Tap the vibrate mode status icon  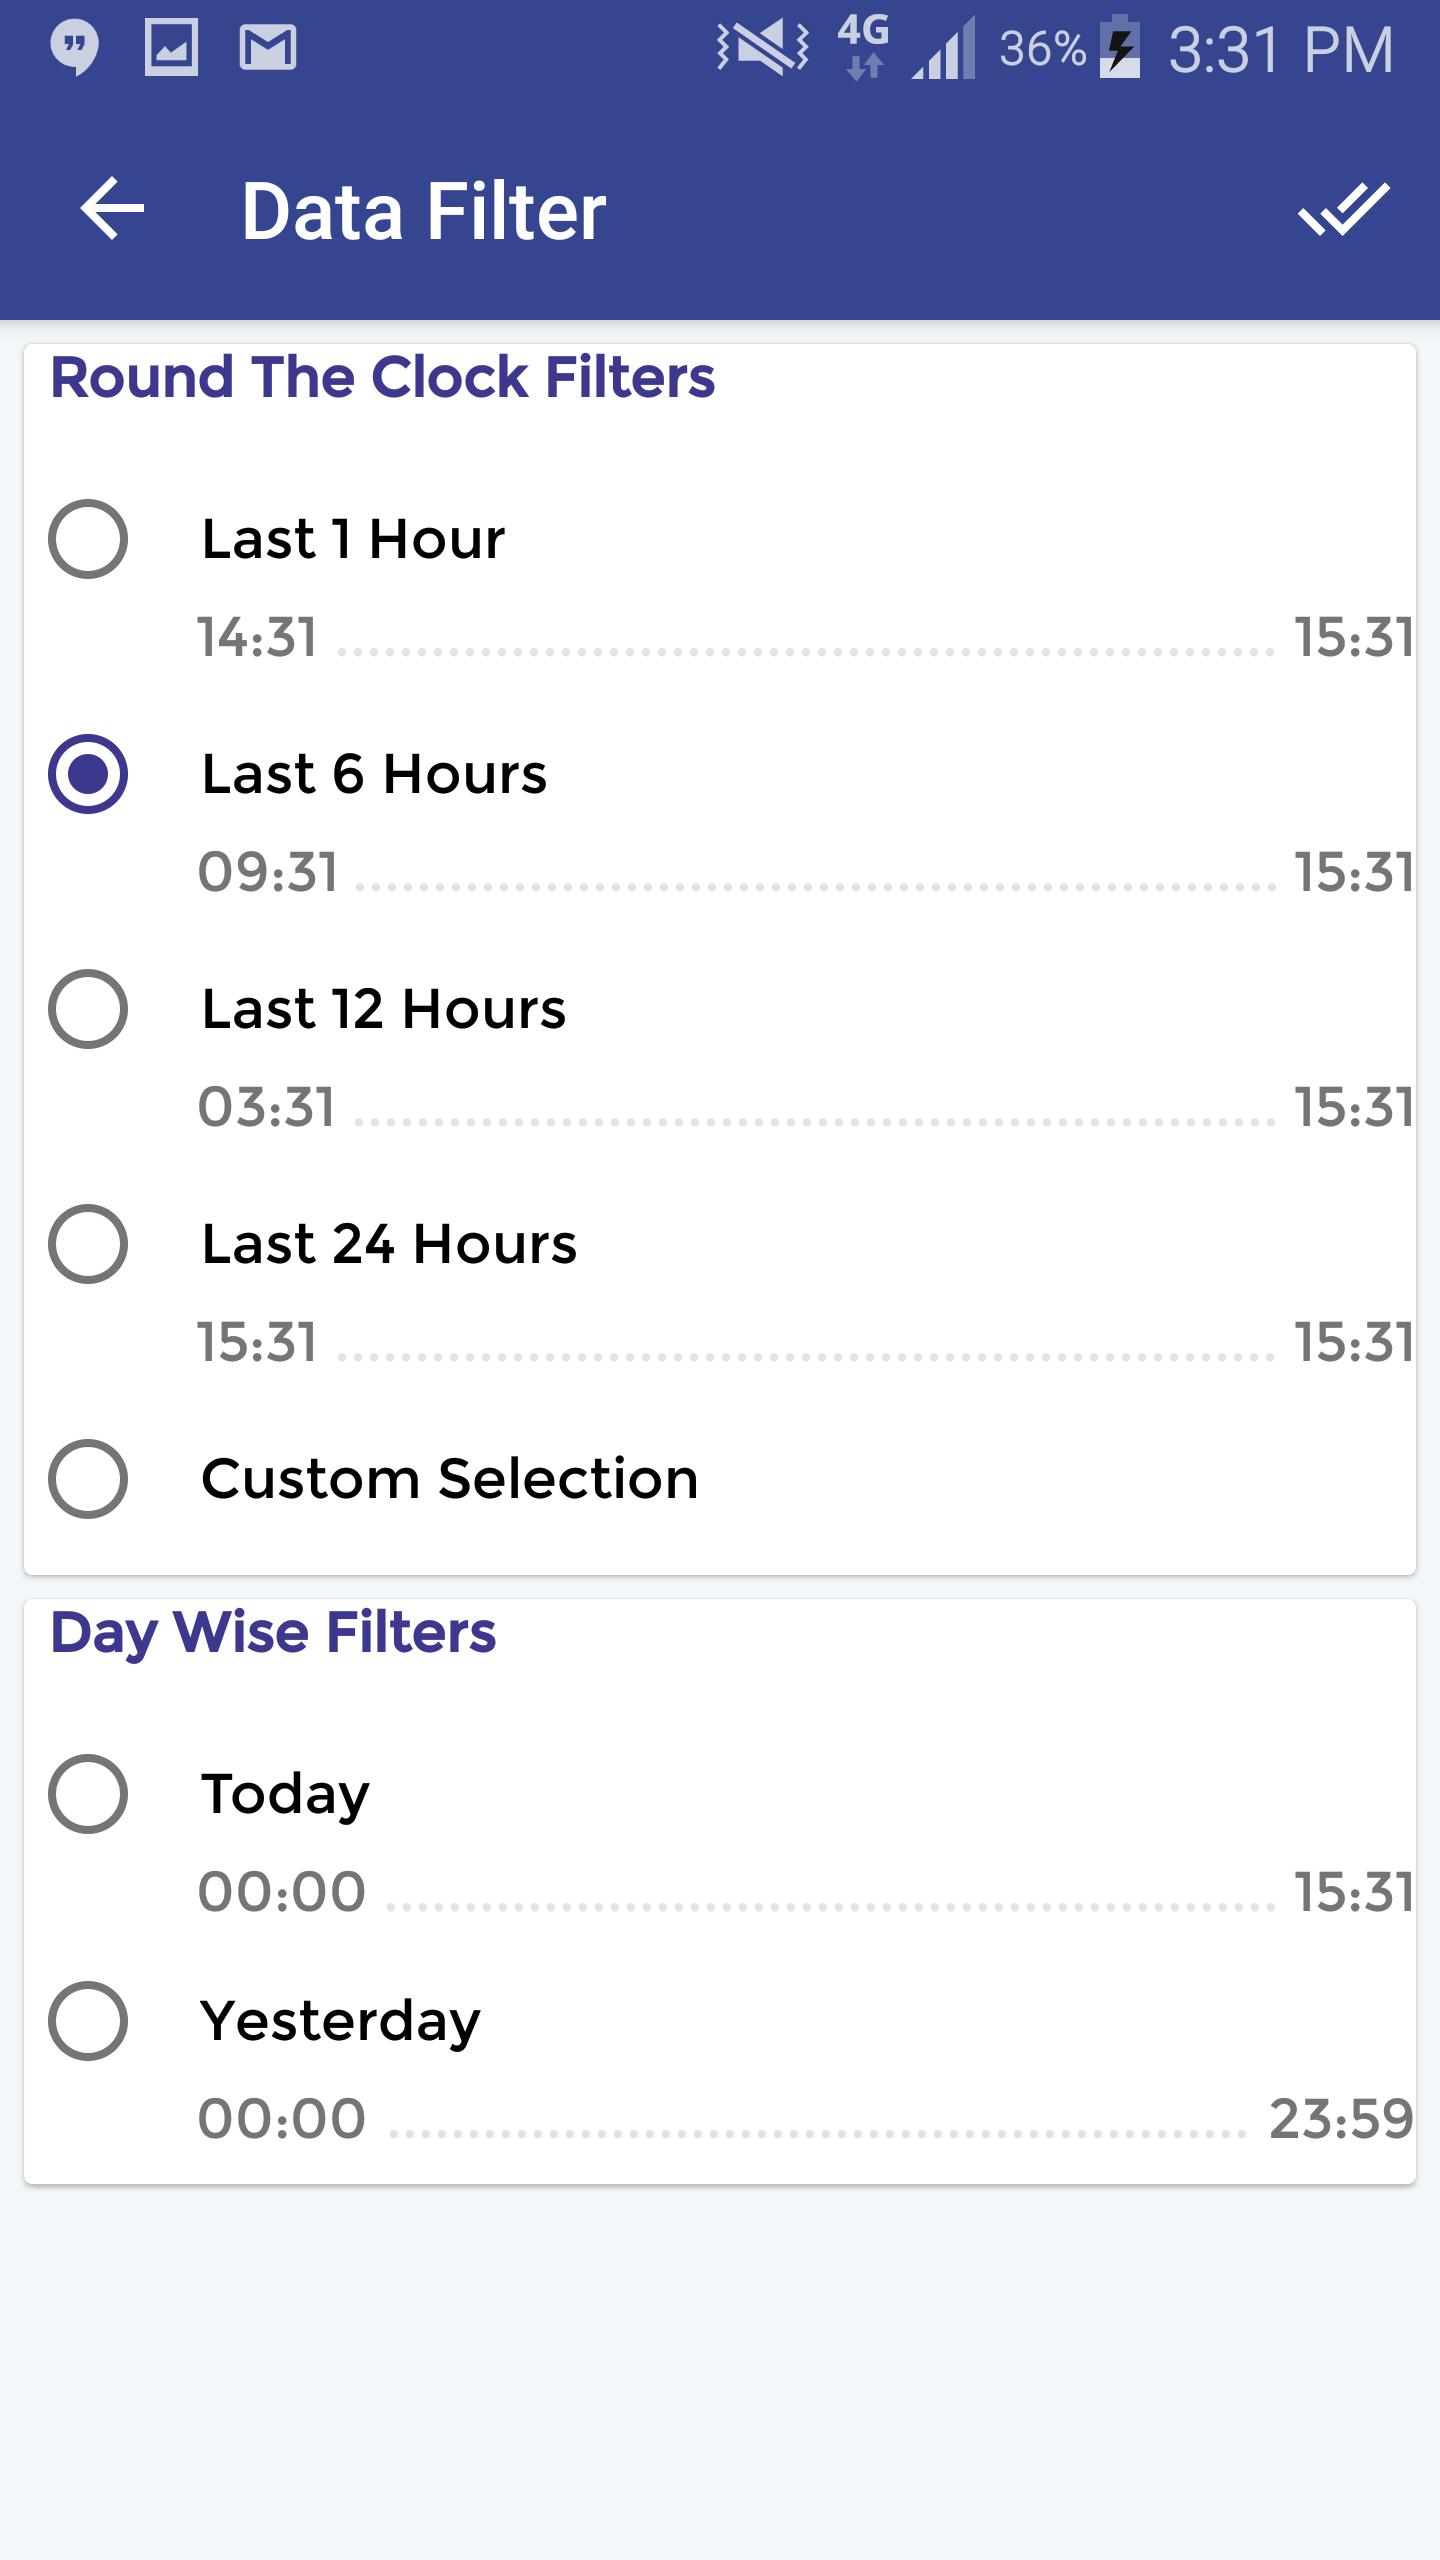coord(762,48)
